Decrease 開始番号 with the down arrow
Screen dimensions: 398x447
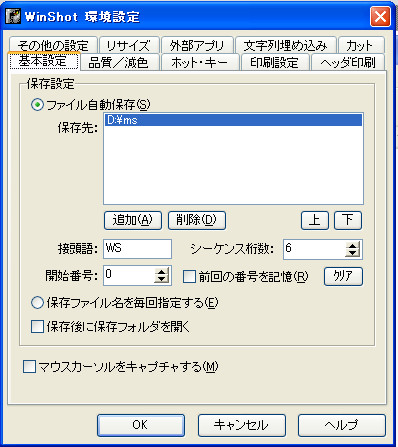[162, 279]
